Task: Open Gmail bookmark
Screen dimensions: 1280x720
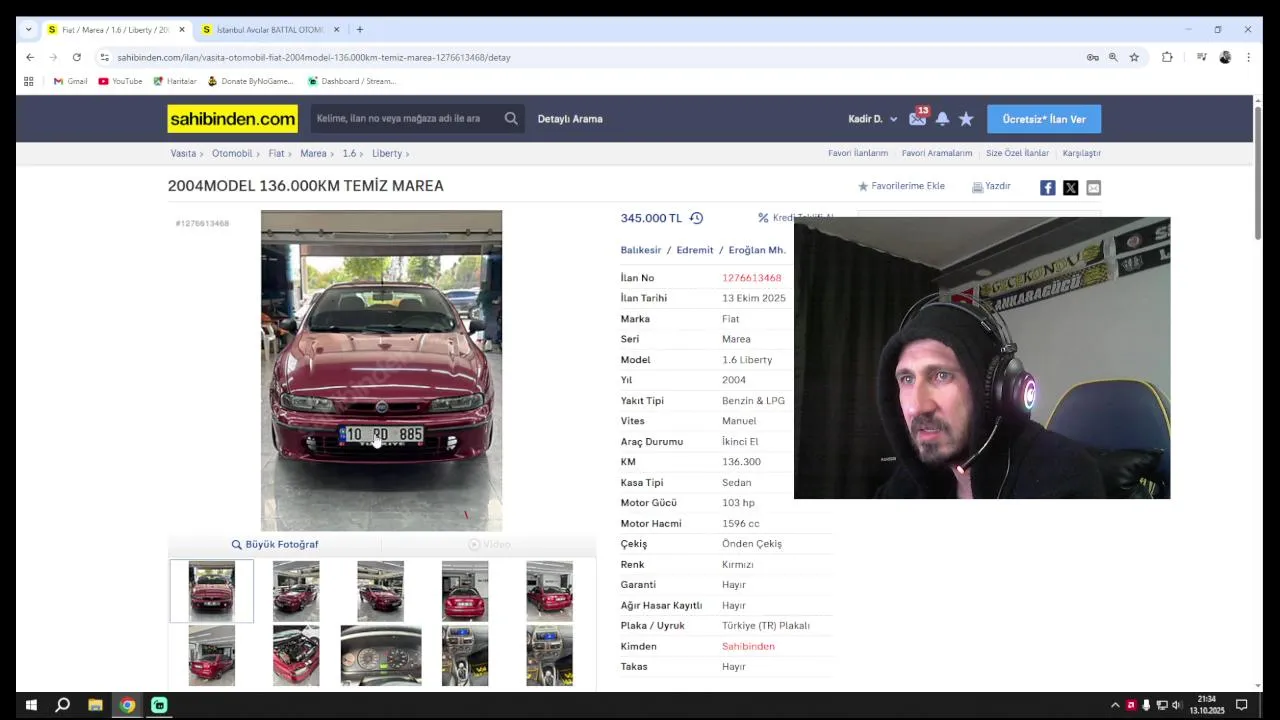Action: coord(70,81)
